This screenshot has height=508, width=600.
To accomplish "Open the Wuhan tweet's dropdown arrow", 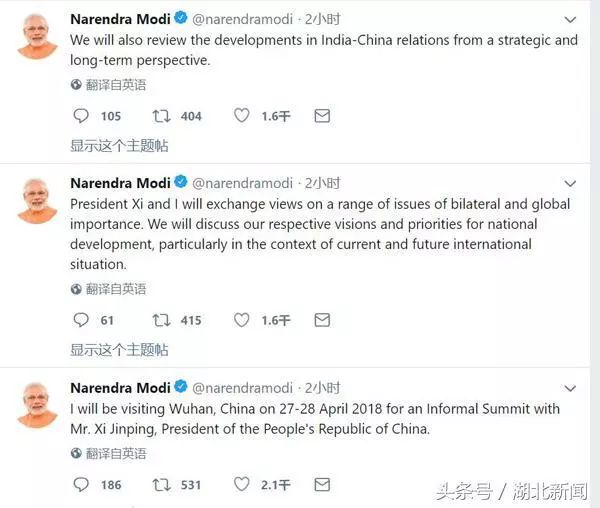I will click(x=570, y=388).
